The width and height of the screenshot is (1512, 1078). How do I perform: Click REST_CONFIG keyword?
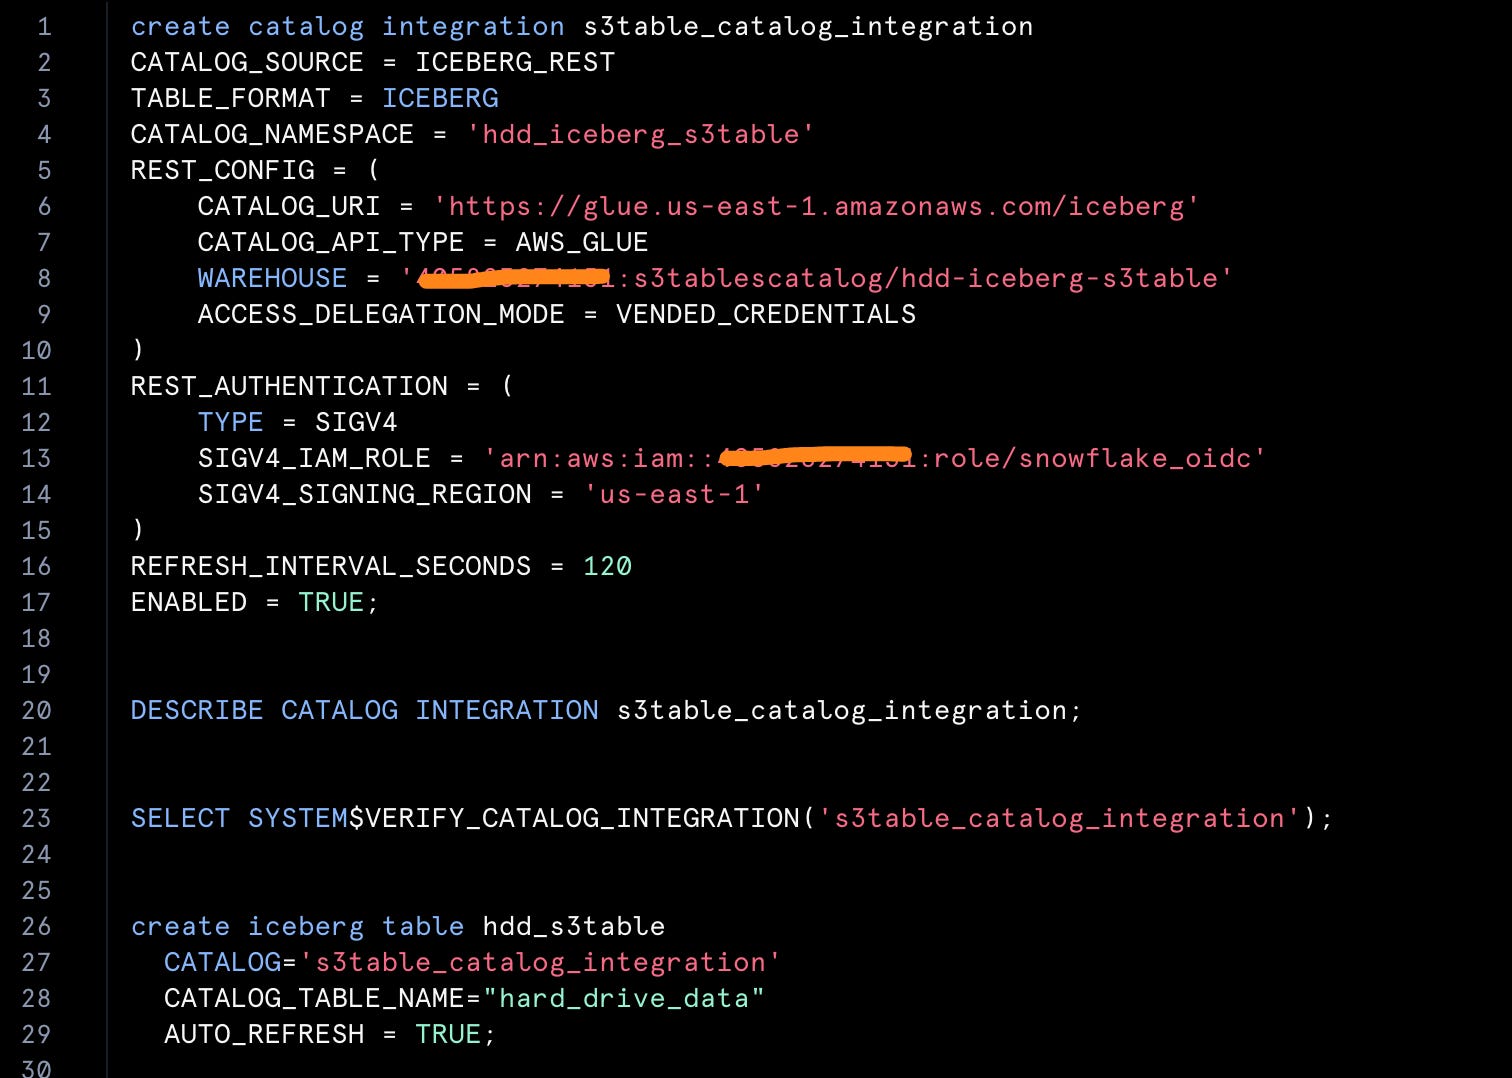coord(222,171)
